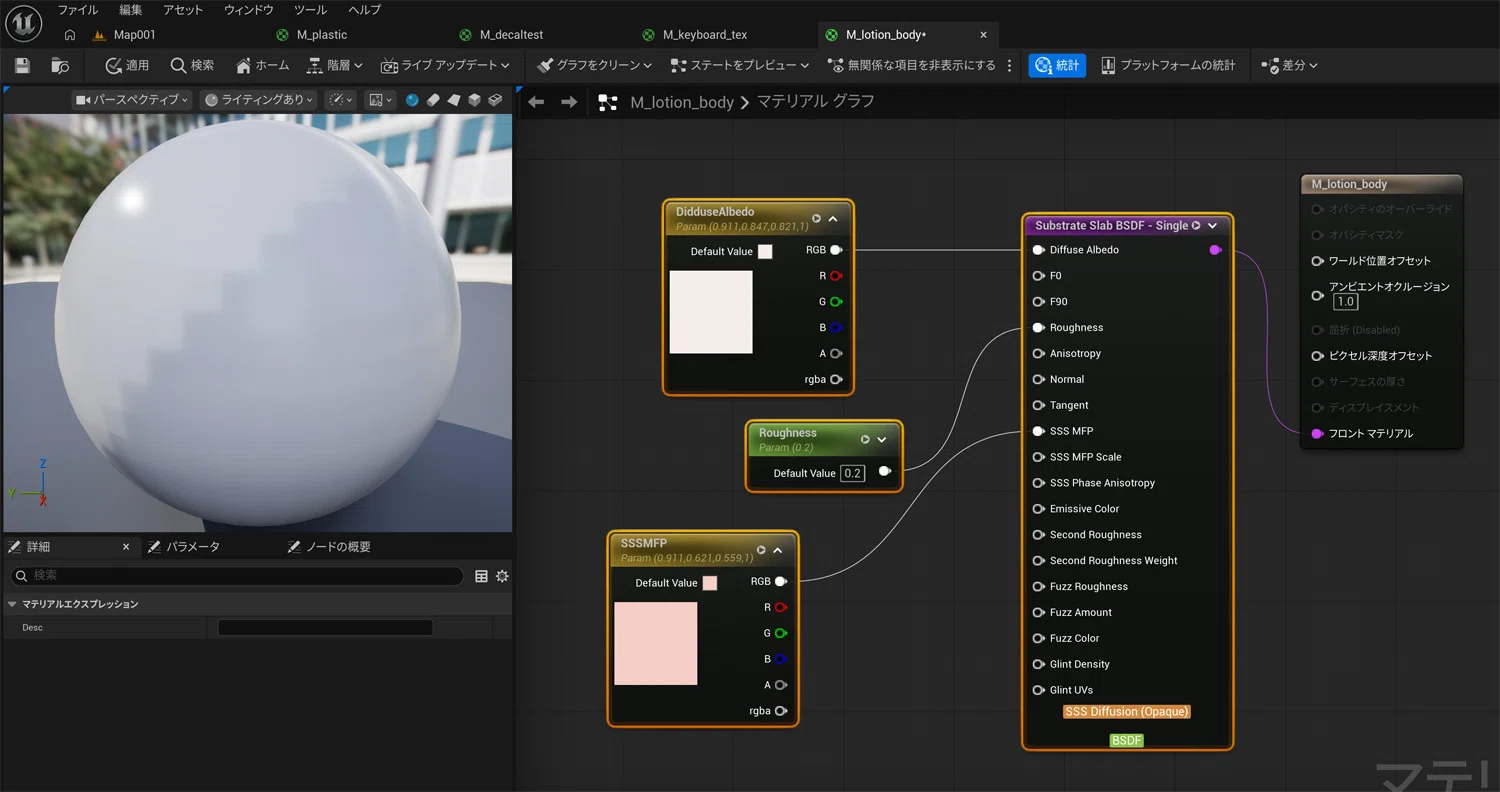Open toolbar overflow three-dot menu
Viewport: 1500px width, 792px height.
[x=1009, y=65]
